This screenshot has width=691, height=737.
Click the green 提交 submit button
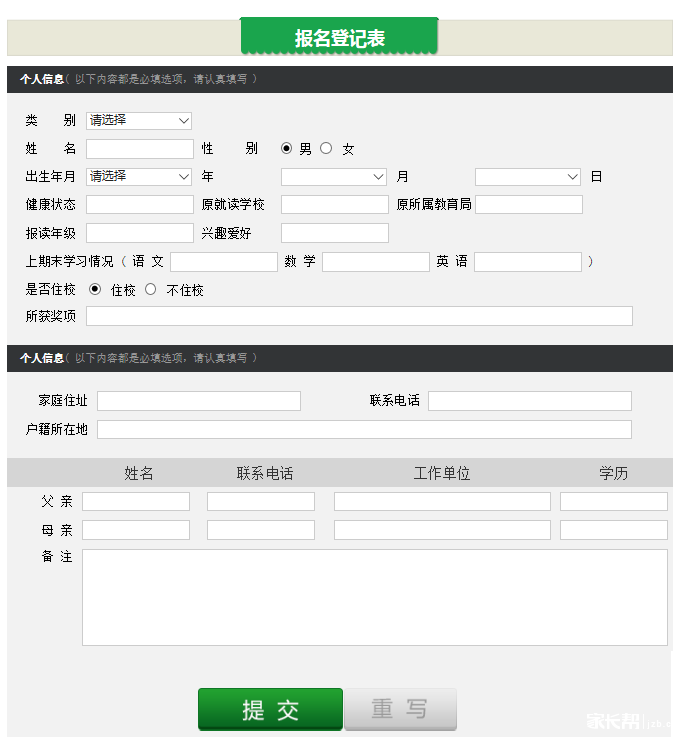pos(270,709)
